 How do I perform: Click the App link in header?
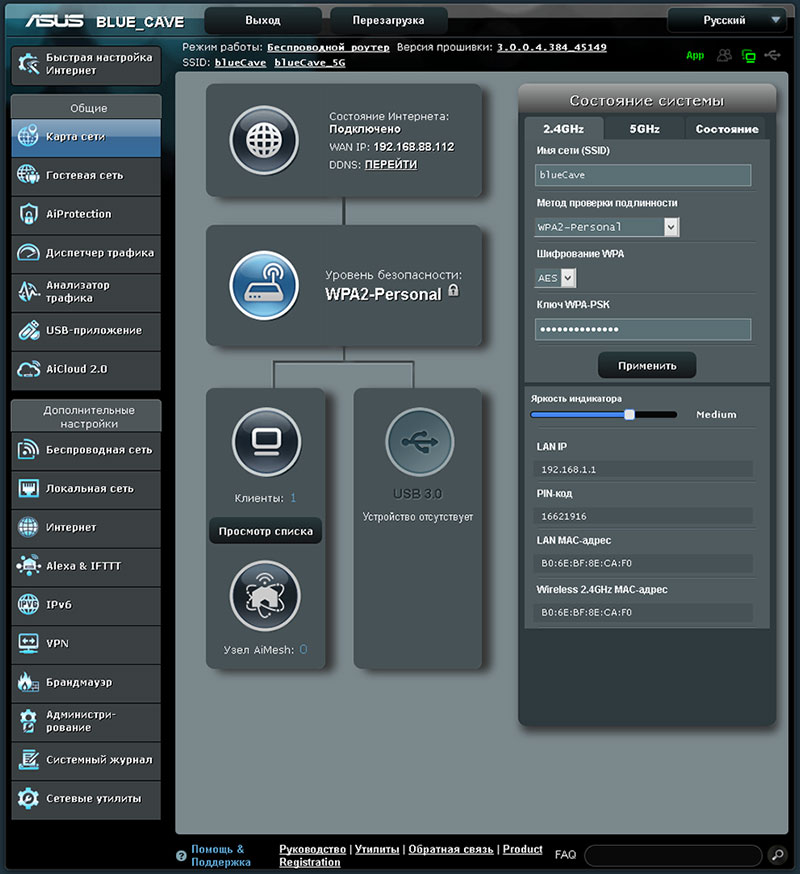pyautogui.click(x=695, y=55)
